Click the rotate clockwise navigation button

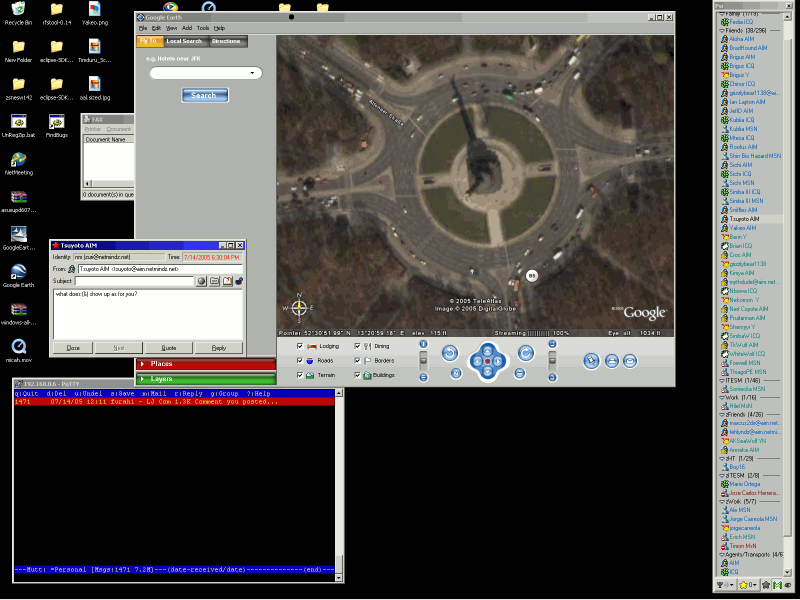click(x=527, y=353)
